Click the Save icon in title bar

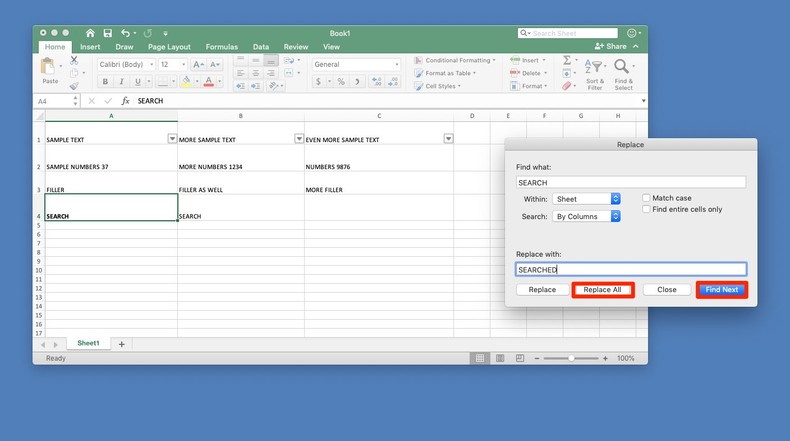click(x=110, y=33)
